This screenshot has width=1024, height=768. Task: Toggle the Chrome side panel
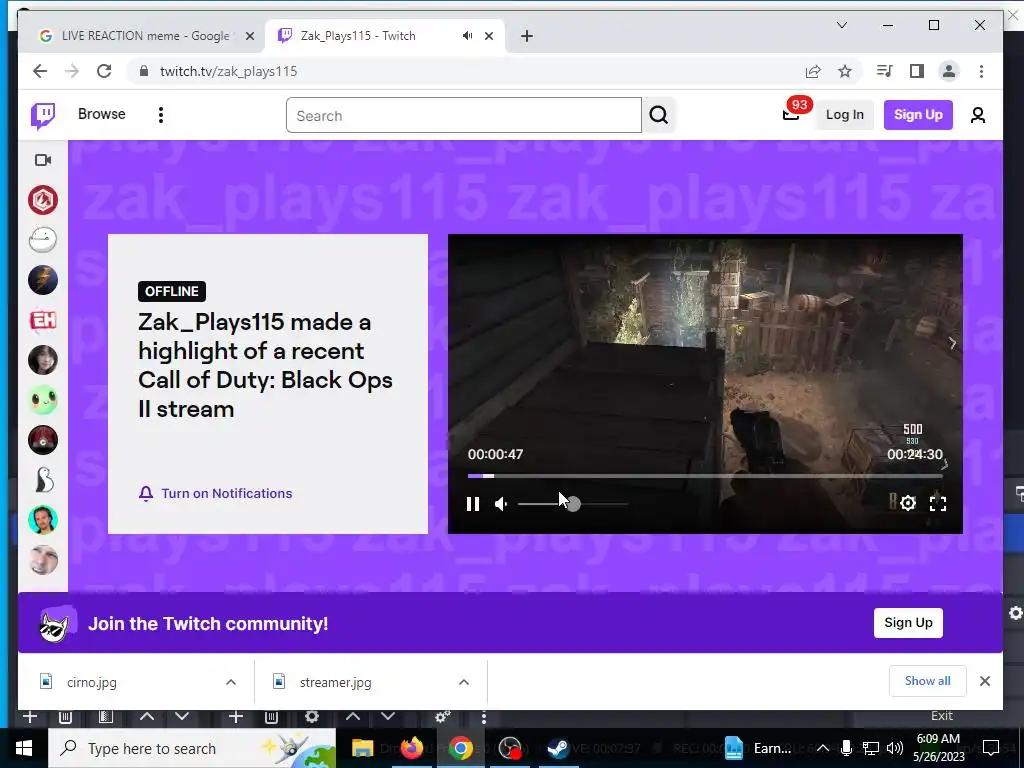(917, 71)
